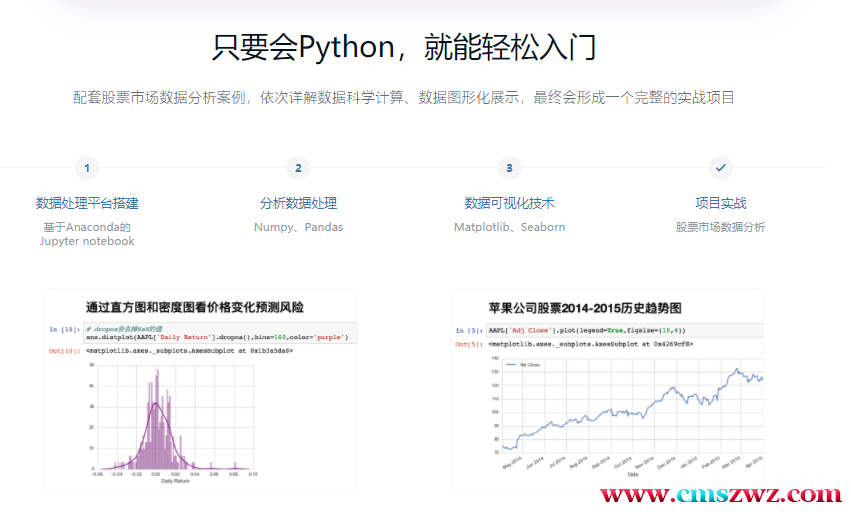The width and height of the screenshot is (851, 512).
Task: Click the AAPL Adj Close plot code cell
Action: click(x=585, y=329)
